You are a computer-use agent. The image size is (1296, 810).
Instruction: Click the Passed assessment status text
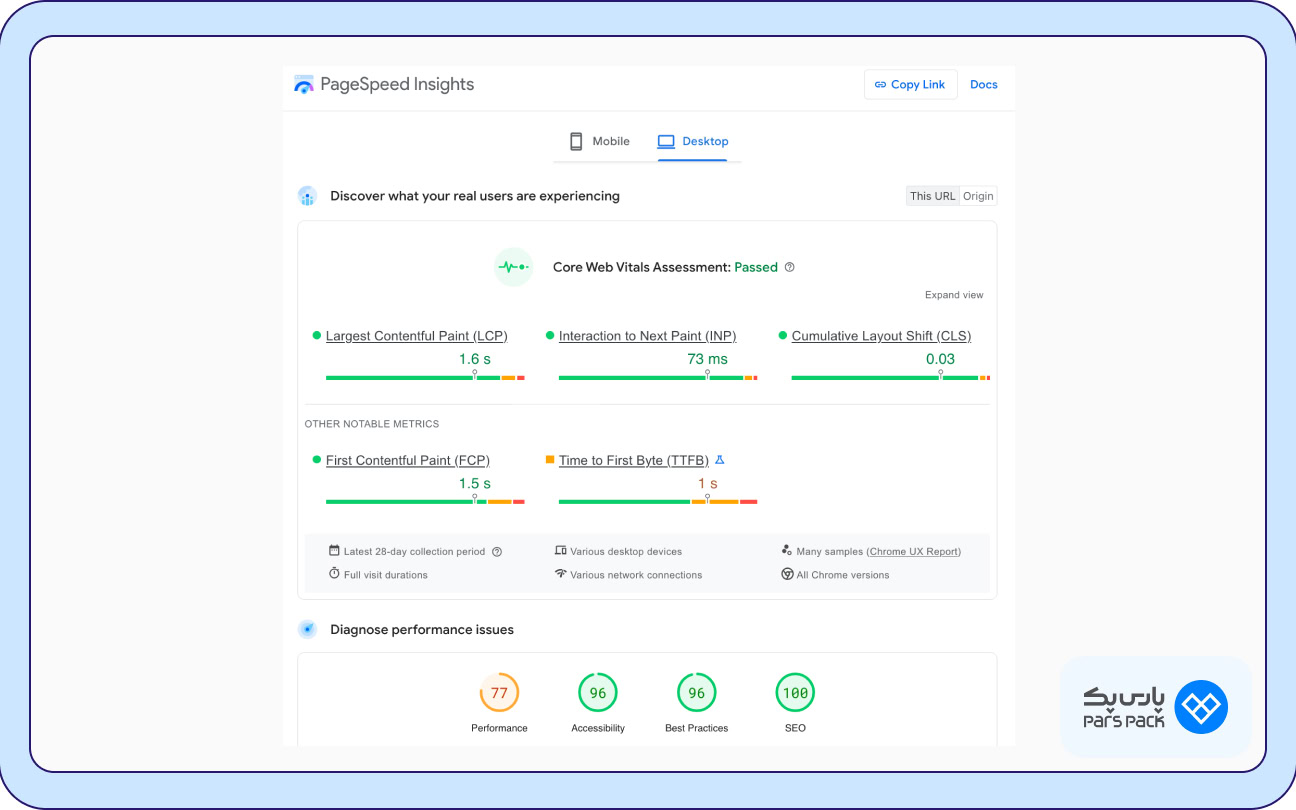tap(756, 267)
